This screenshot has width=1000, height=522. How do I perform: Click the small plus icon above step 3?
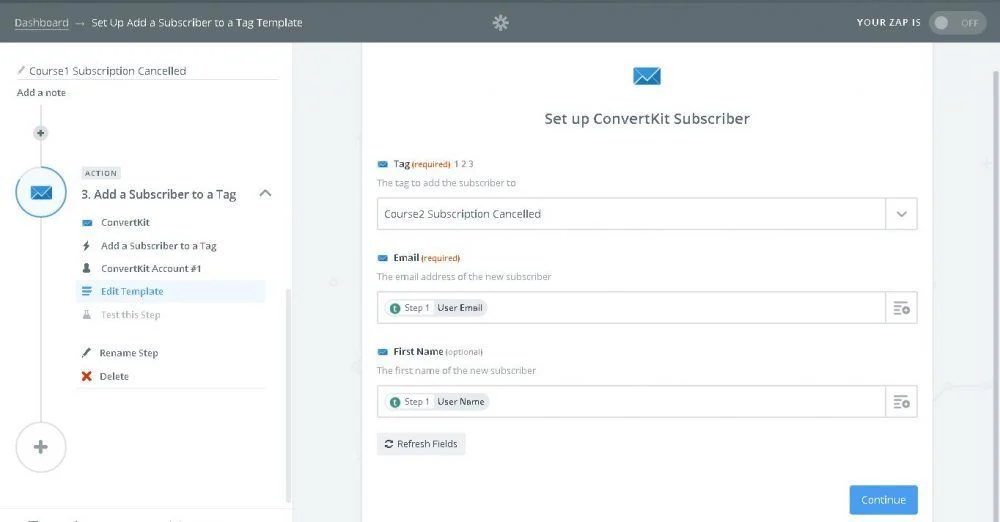point(40,132)
